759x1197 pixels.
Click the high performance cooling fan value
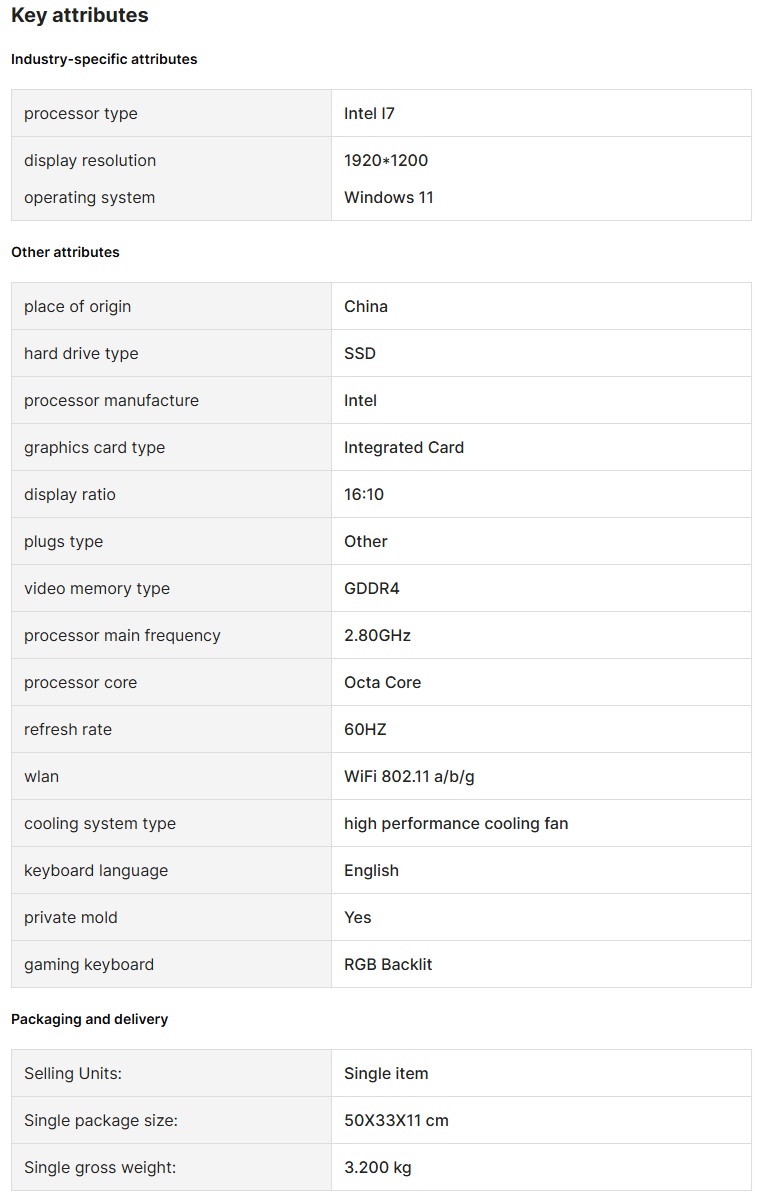pyautogui.click(x=456, y=823)
